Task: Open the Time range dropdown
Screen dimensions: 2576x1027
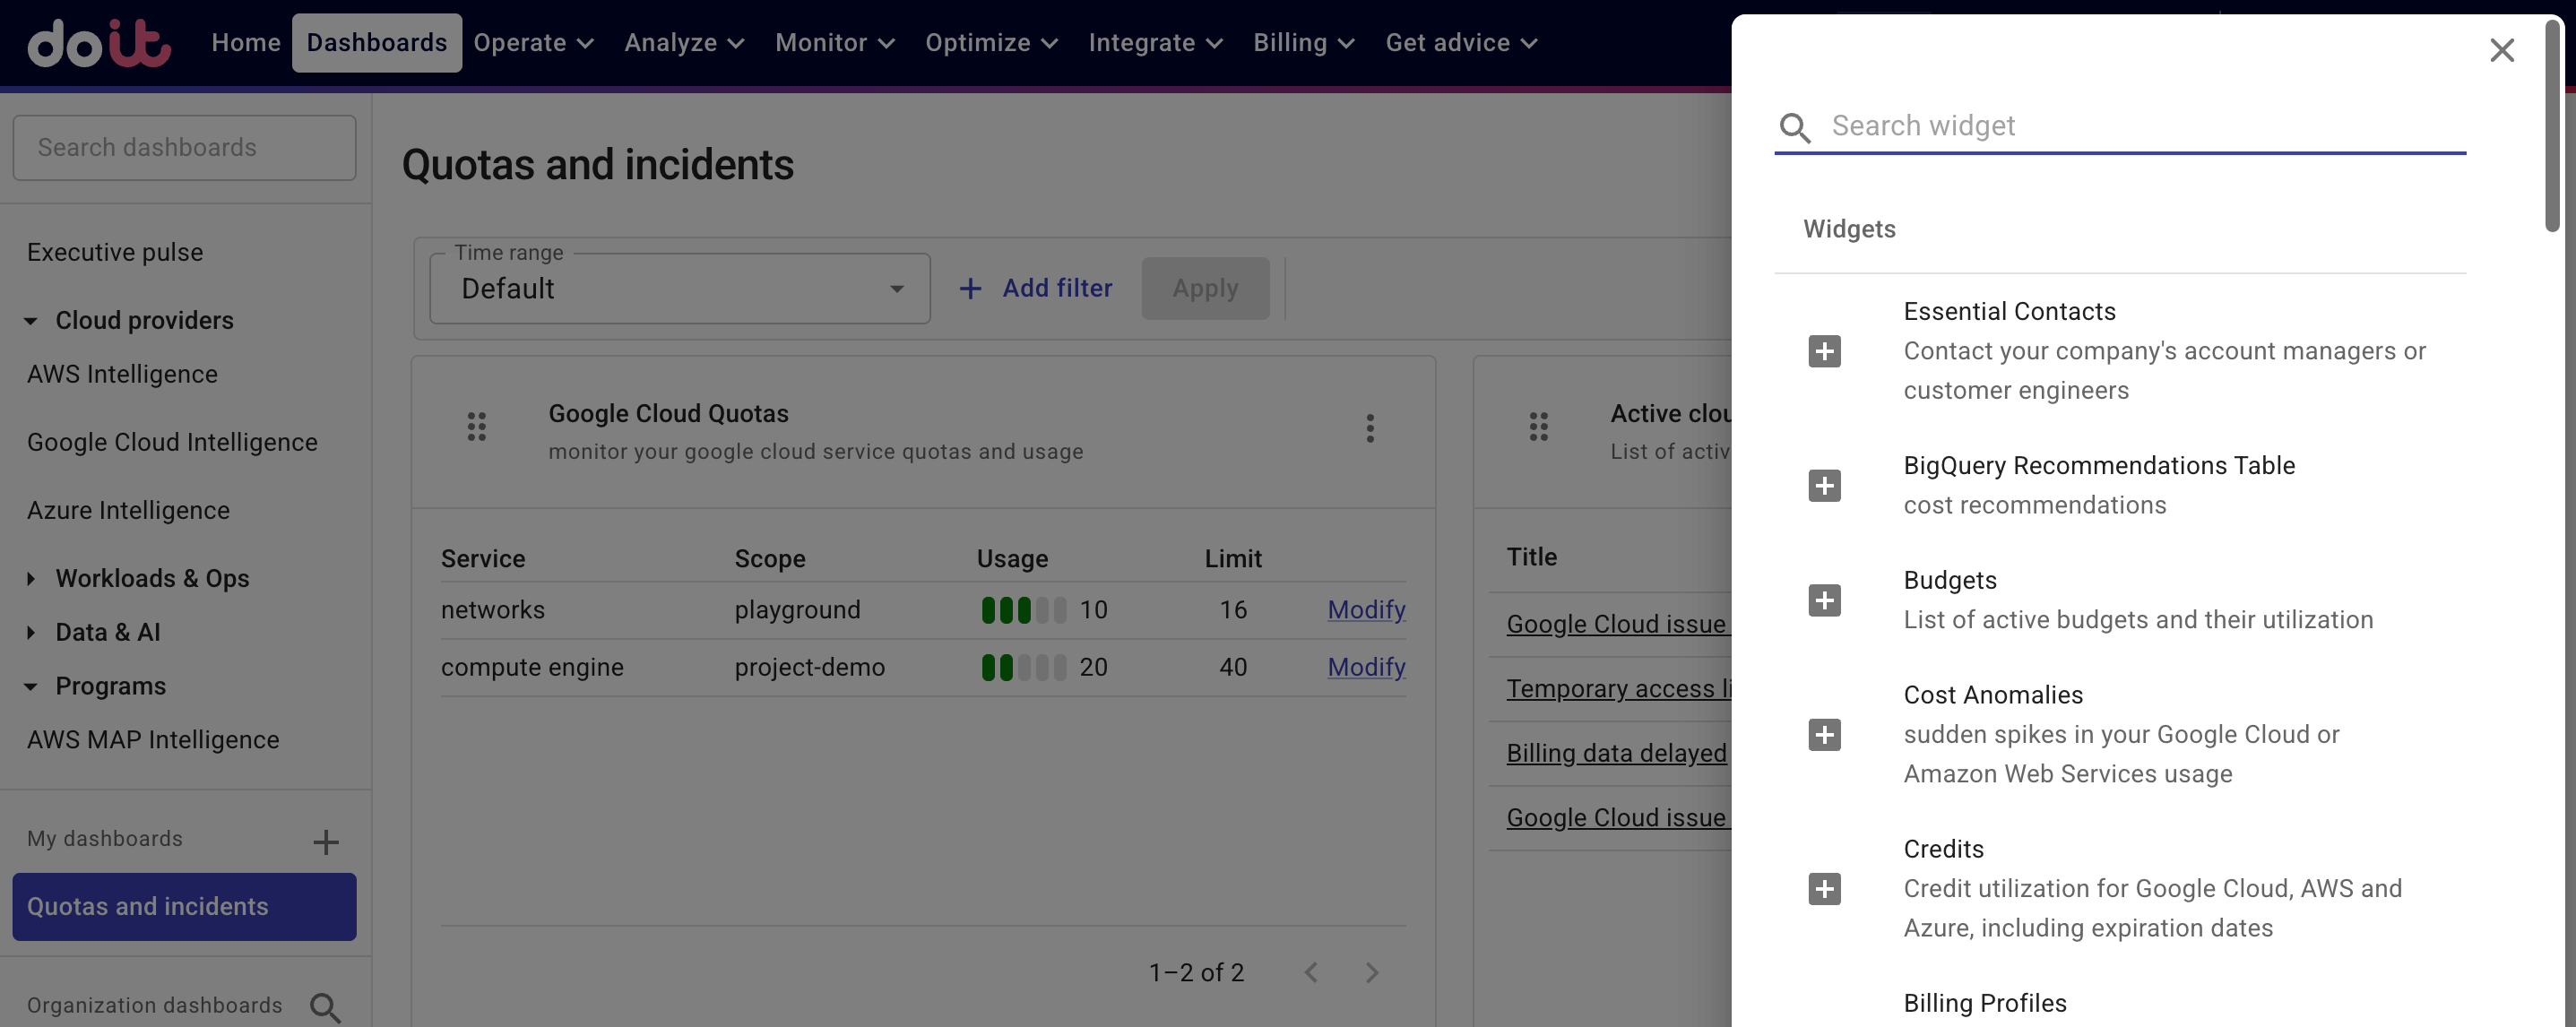Action: coord(680,289)
